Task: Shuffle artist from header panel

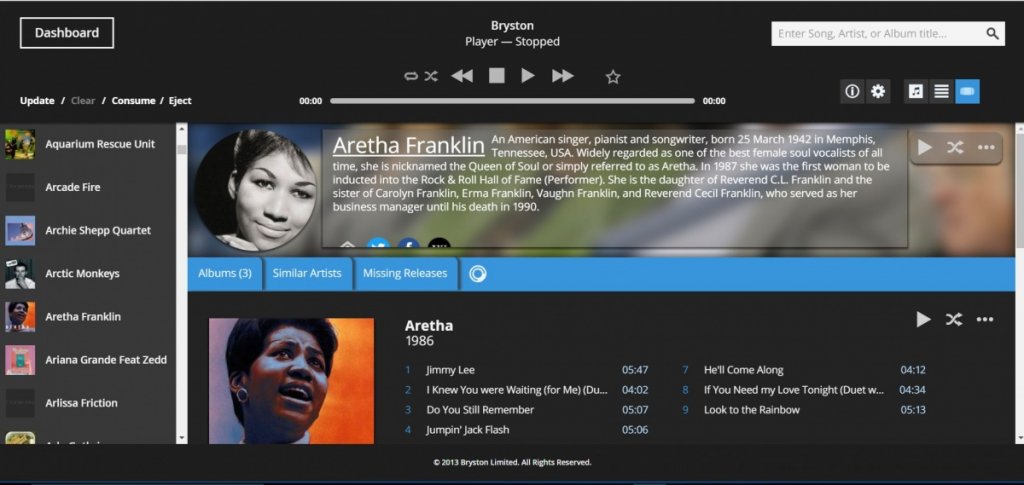Action: (x=955, y=148)
